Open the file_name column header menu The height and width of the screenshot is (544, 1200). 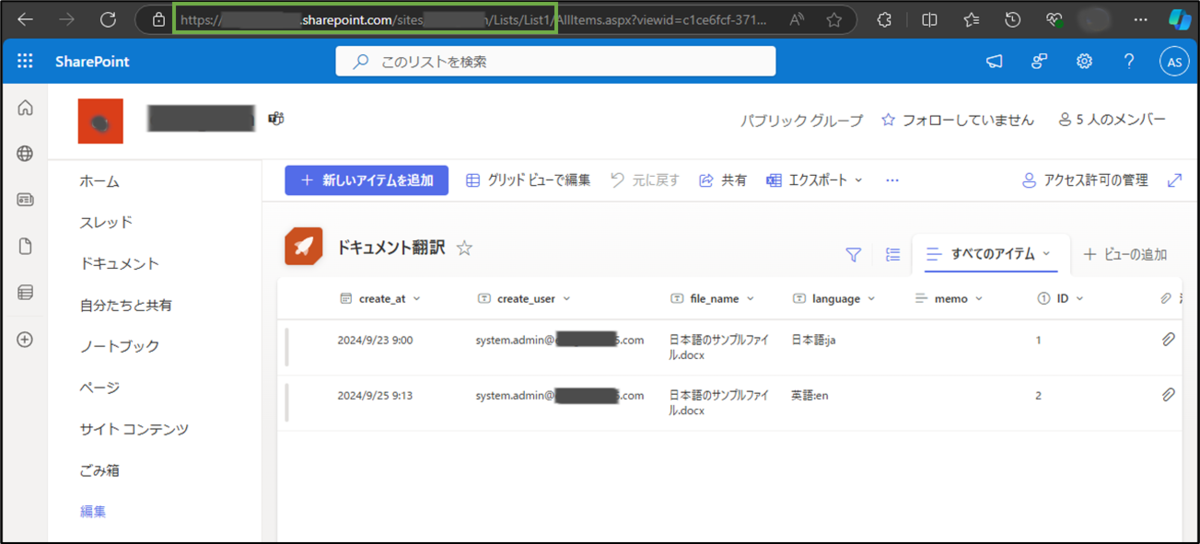713,298
